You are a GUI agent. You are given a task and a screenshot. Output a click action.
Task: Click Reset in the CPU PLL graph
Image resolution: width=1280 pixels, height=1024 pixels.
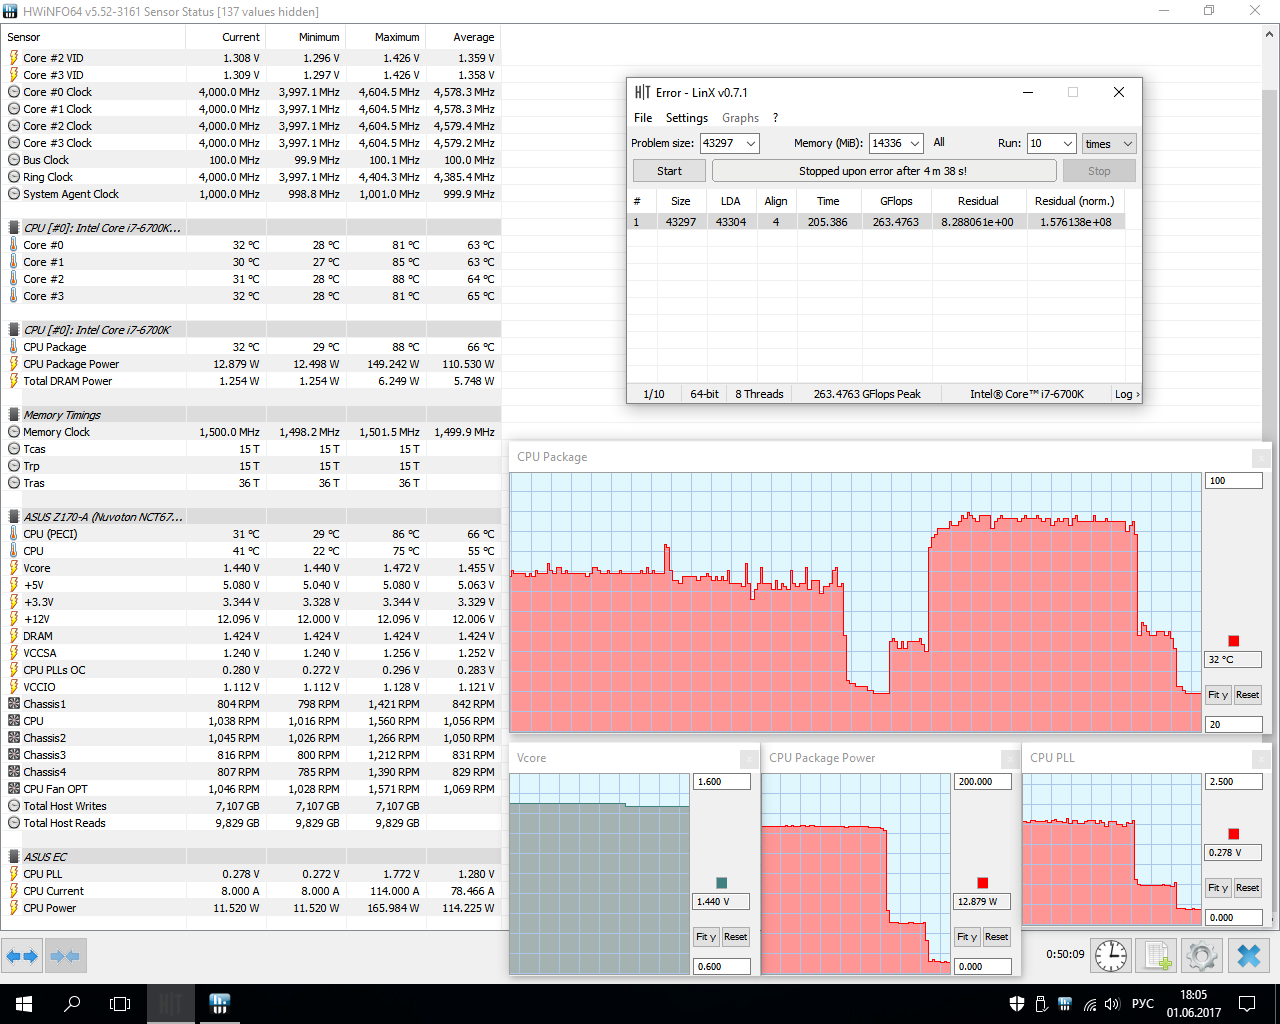(1247, 888)
